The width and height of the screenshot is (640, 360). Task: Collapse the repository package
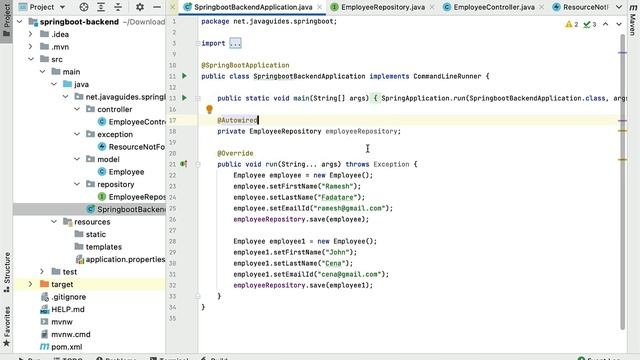click(x=77, y=184)
